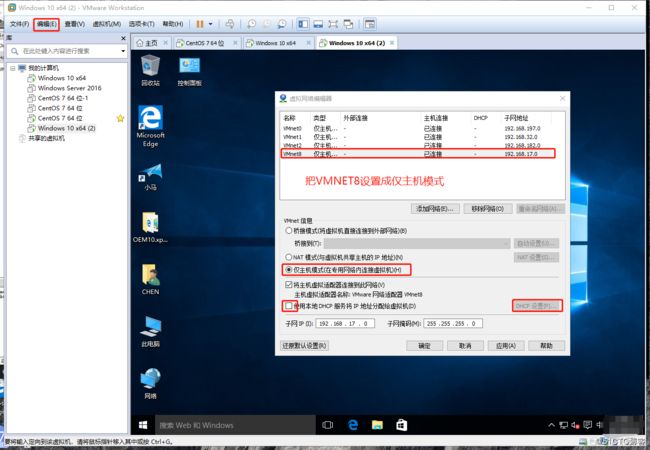This screenshot has width=650, height=450.
Task: Switch to the CentOS 7 64 位 tab
Action: click(x=205, y=43)
